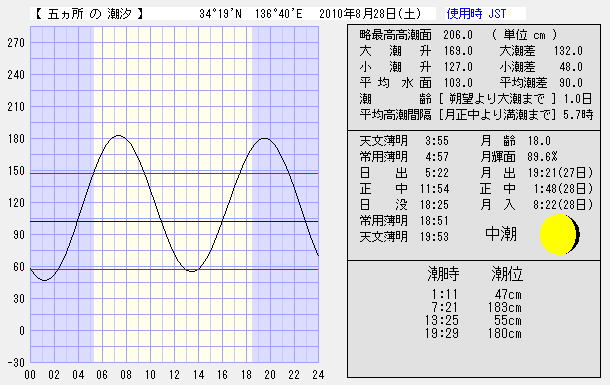Click the 大潮差 value 132.0

pos(568,51)
